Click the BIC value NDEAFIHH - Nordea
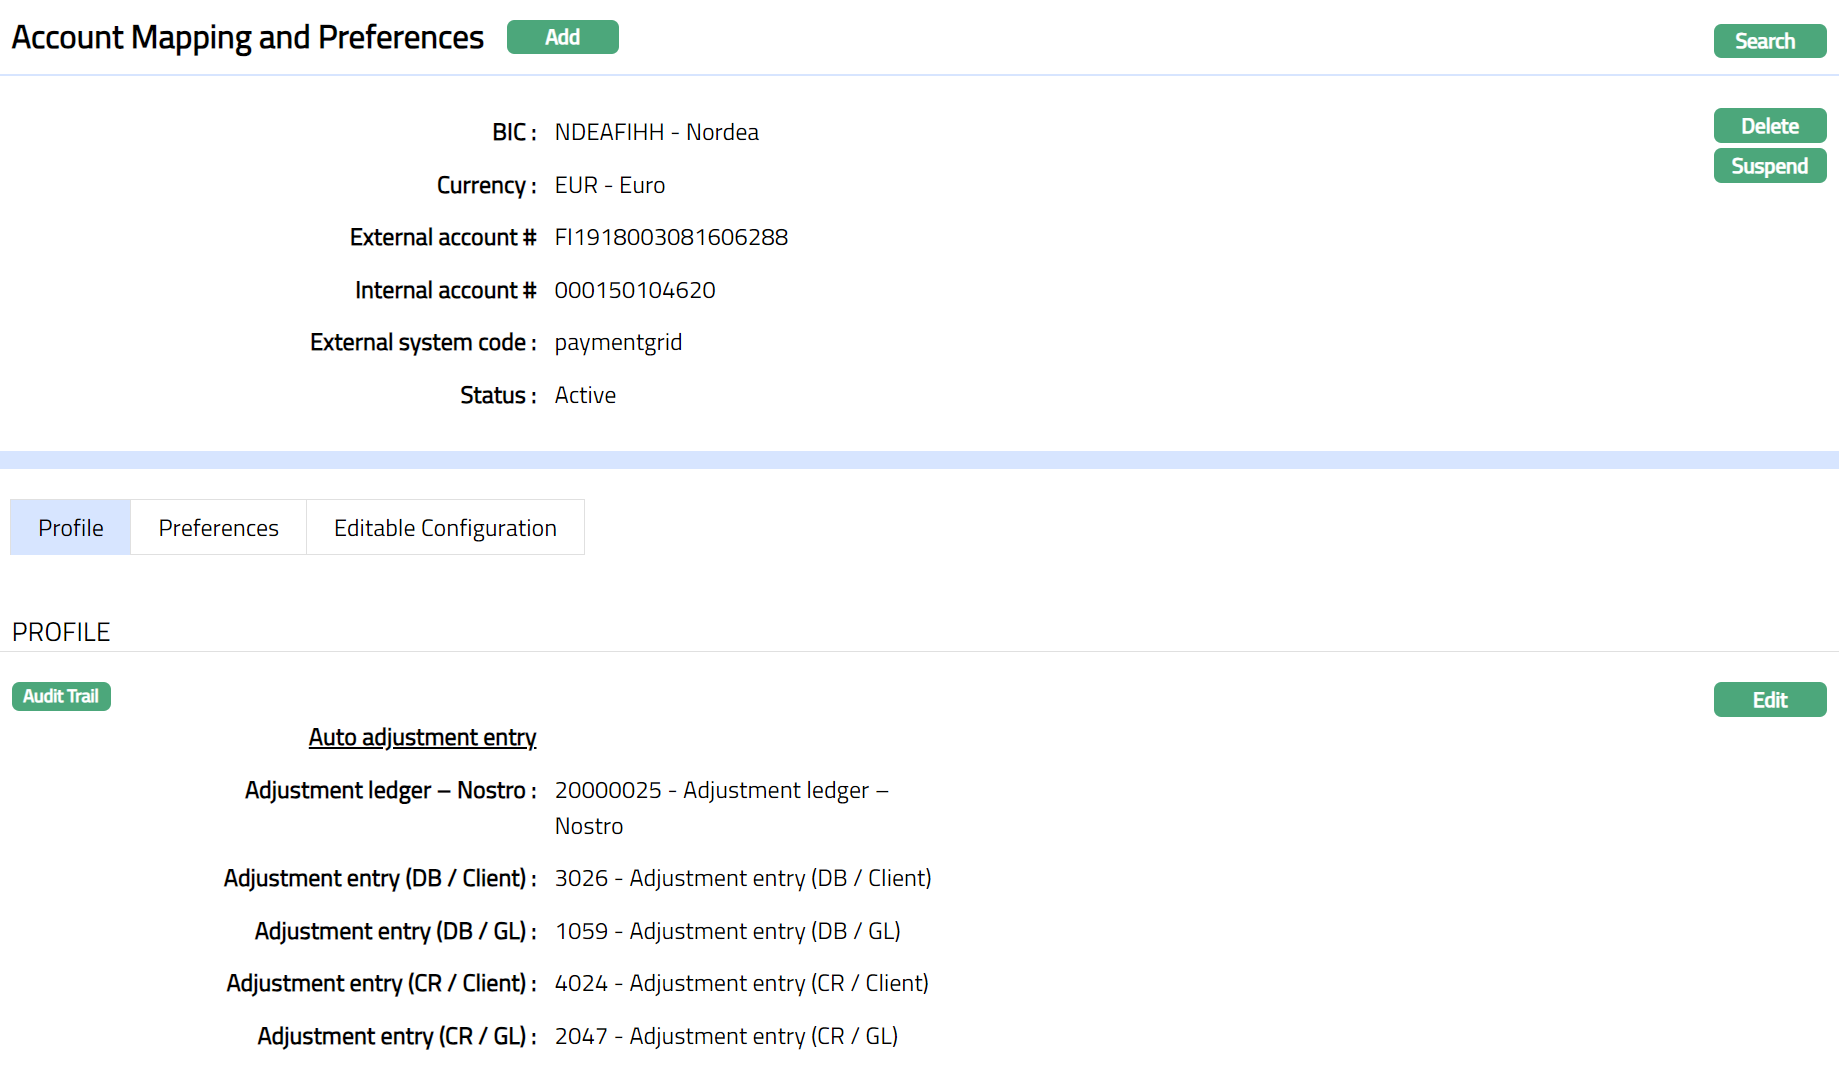Screen dimensions: 1839x1068 click(656, 132)
